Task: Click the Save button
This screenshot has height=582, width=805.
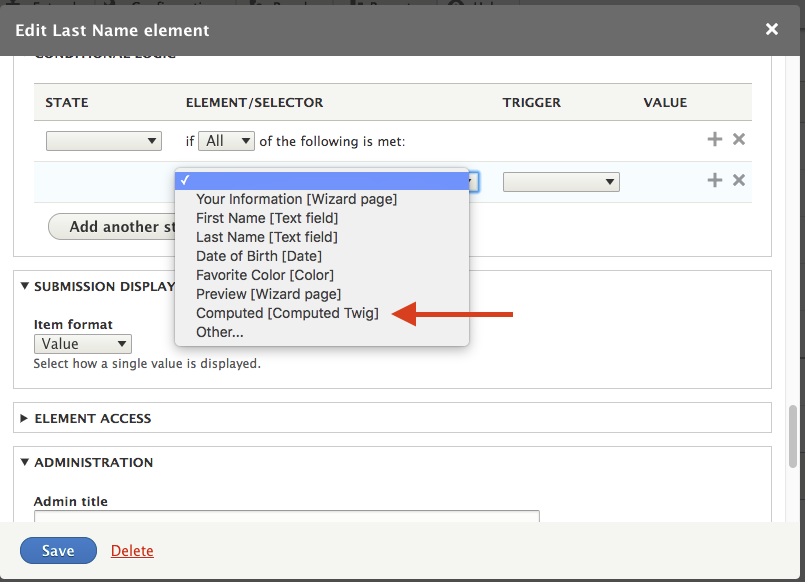Action: (57, 550)
